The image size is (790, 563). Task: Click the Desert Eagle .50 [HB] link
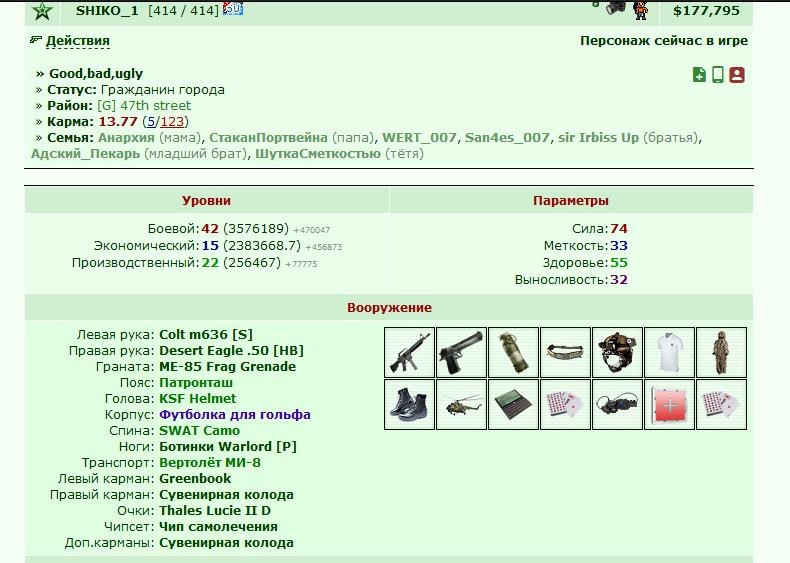click(231, 351)
